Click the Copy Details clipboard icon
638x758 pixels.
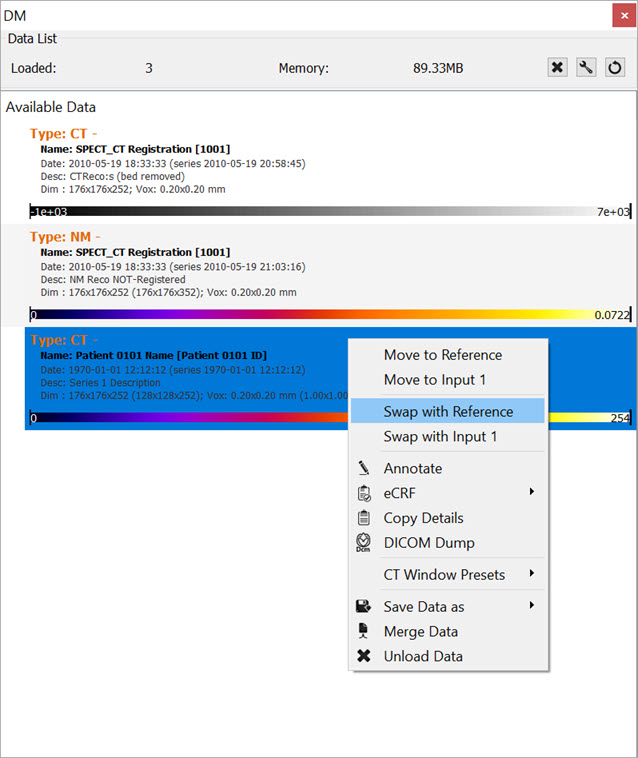point(364,518)
